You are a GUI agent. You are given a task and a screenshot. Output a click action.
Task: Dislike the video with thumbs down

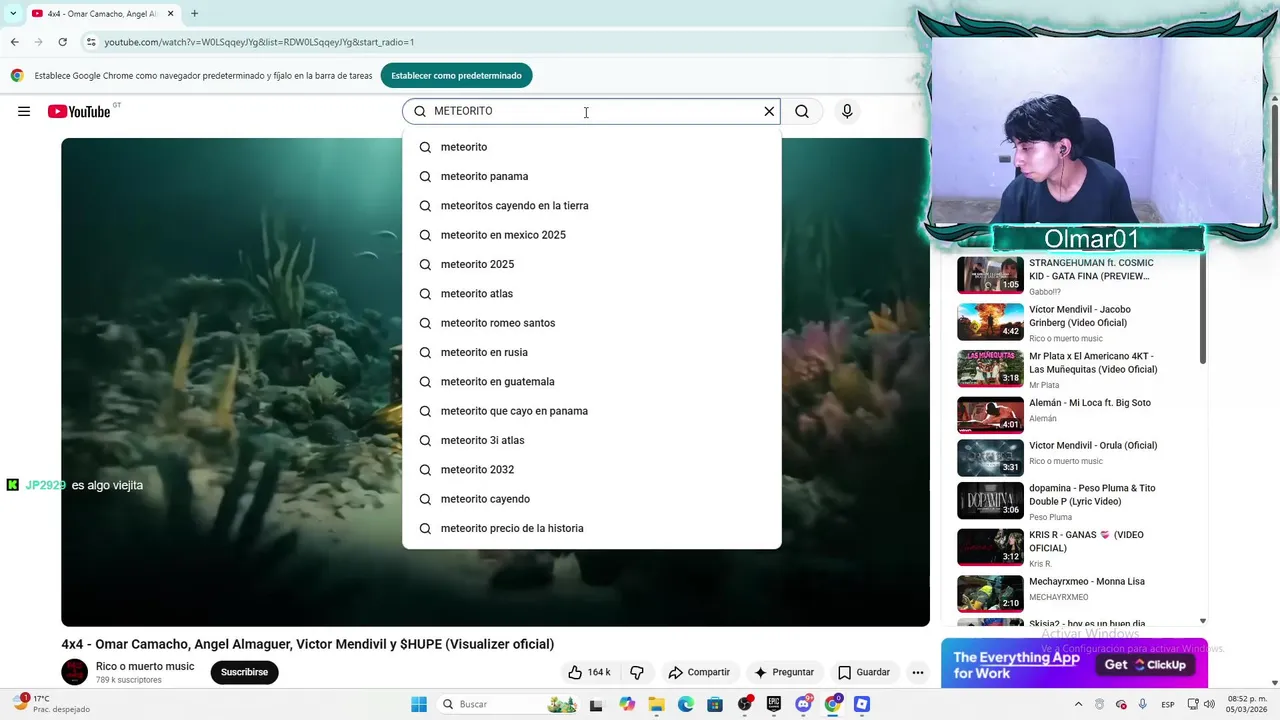pyautogui.click(x=636, y=672)
